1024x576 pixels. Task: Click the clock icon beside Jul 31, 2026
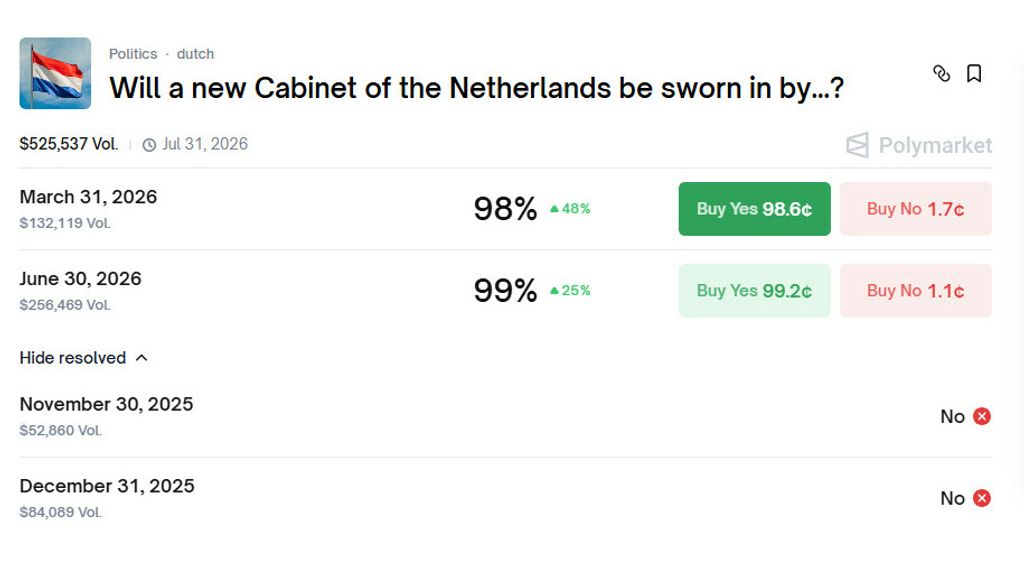(x=150, y=144)
